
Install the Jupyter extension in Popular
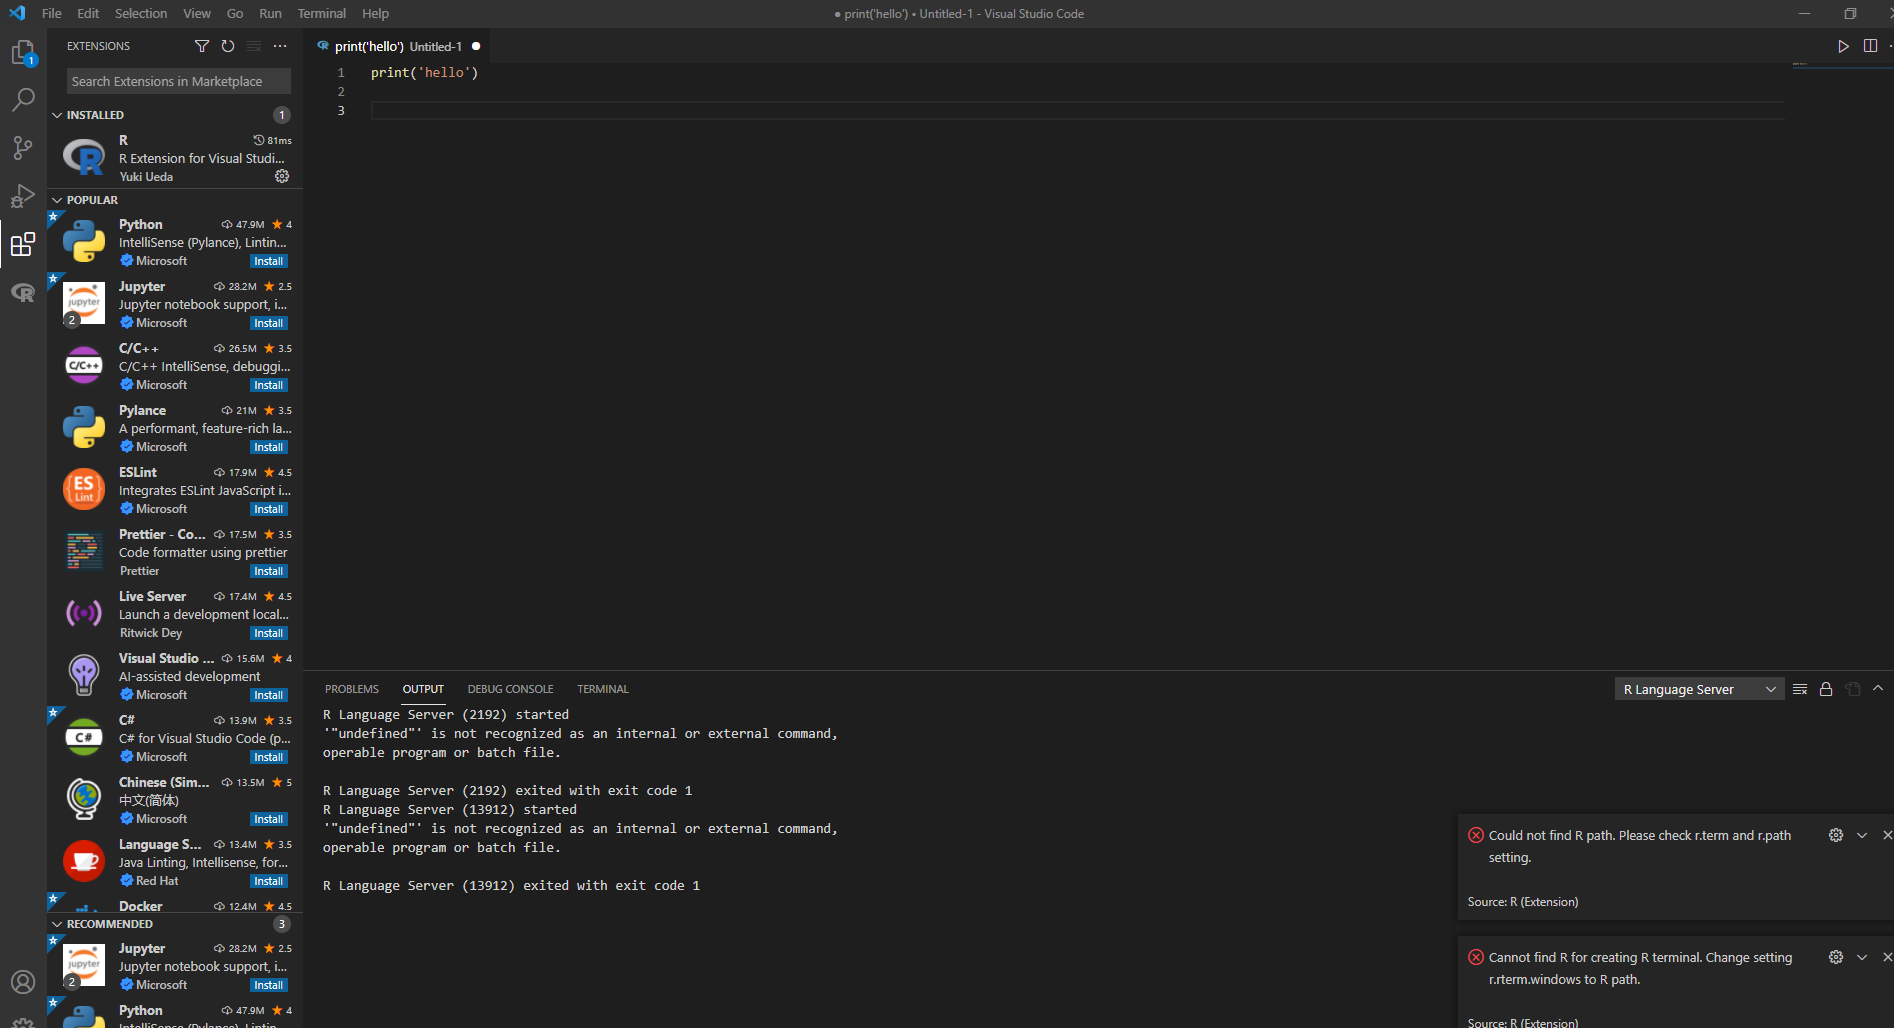pyautogui.click(x=269, y=323)
